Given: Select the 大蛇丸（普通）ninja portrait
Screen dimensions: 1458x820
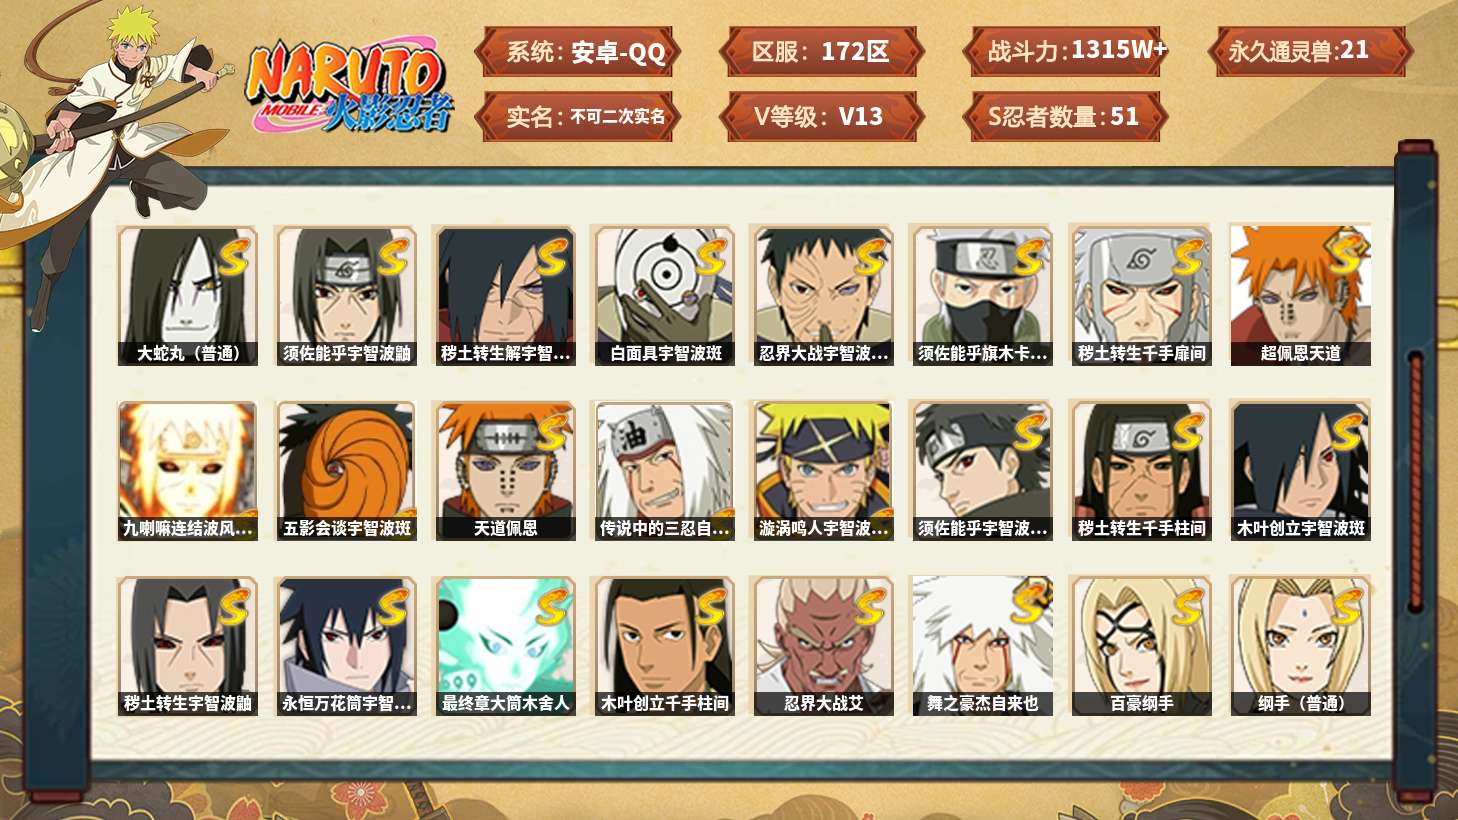Looking at the screenshot, I should [x=188, y=296].
